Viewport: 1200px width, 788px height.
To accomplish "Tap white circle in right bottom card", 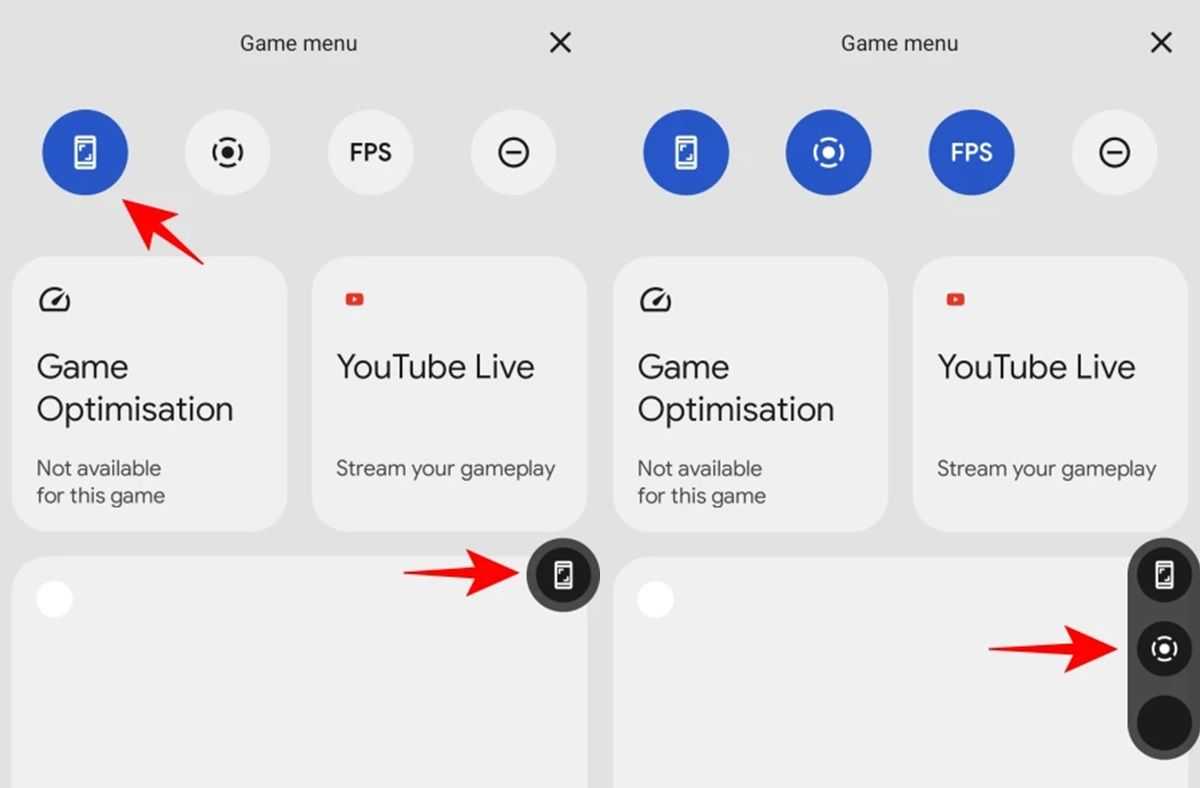I will click(x=655, y=599).
